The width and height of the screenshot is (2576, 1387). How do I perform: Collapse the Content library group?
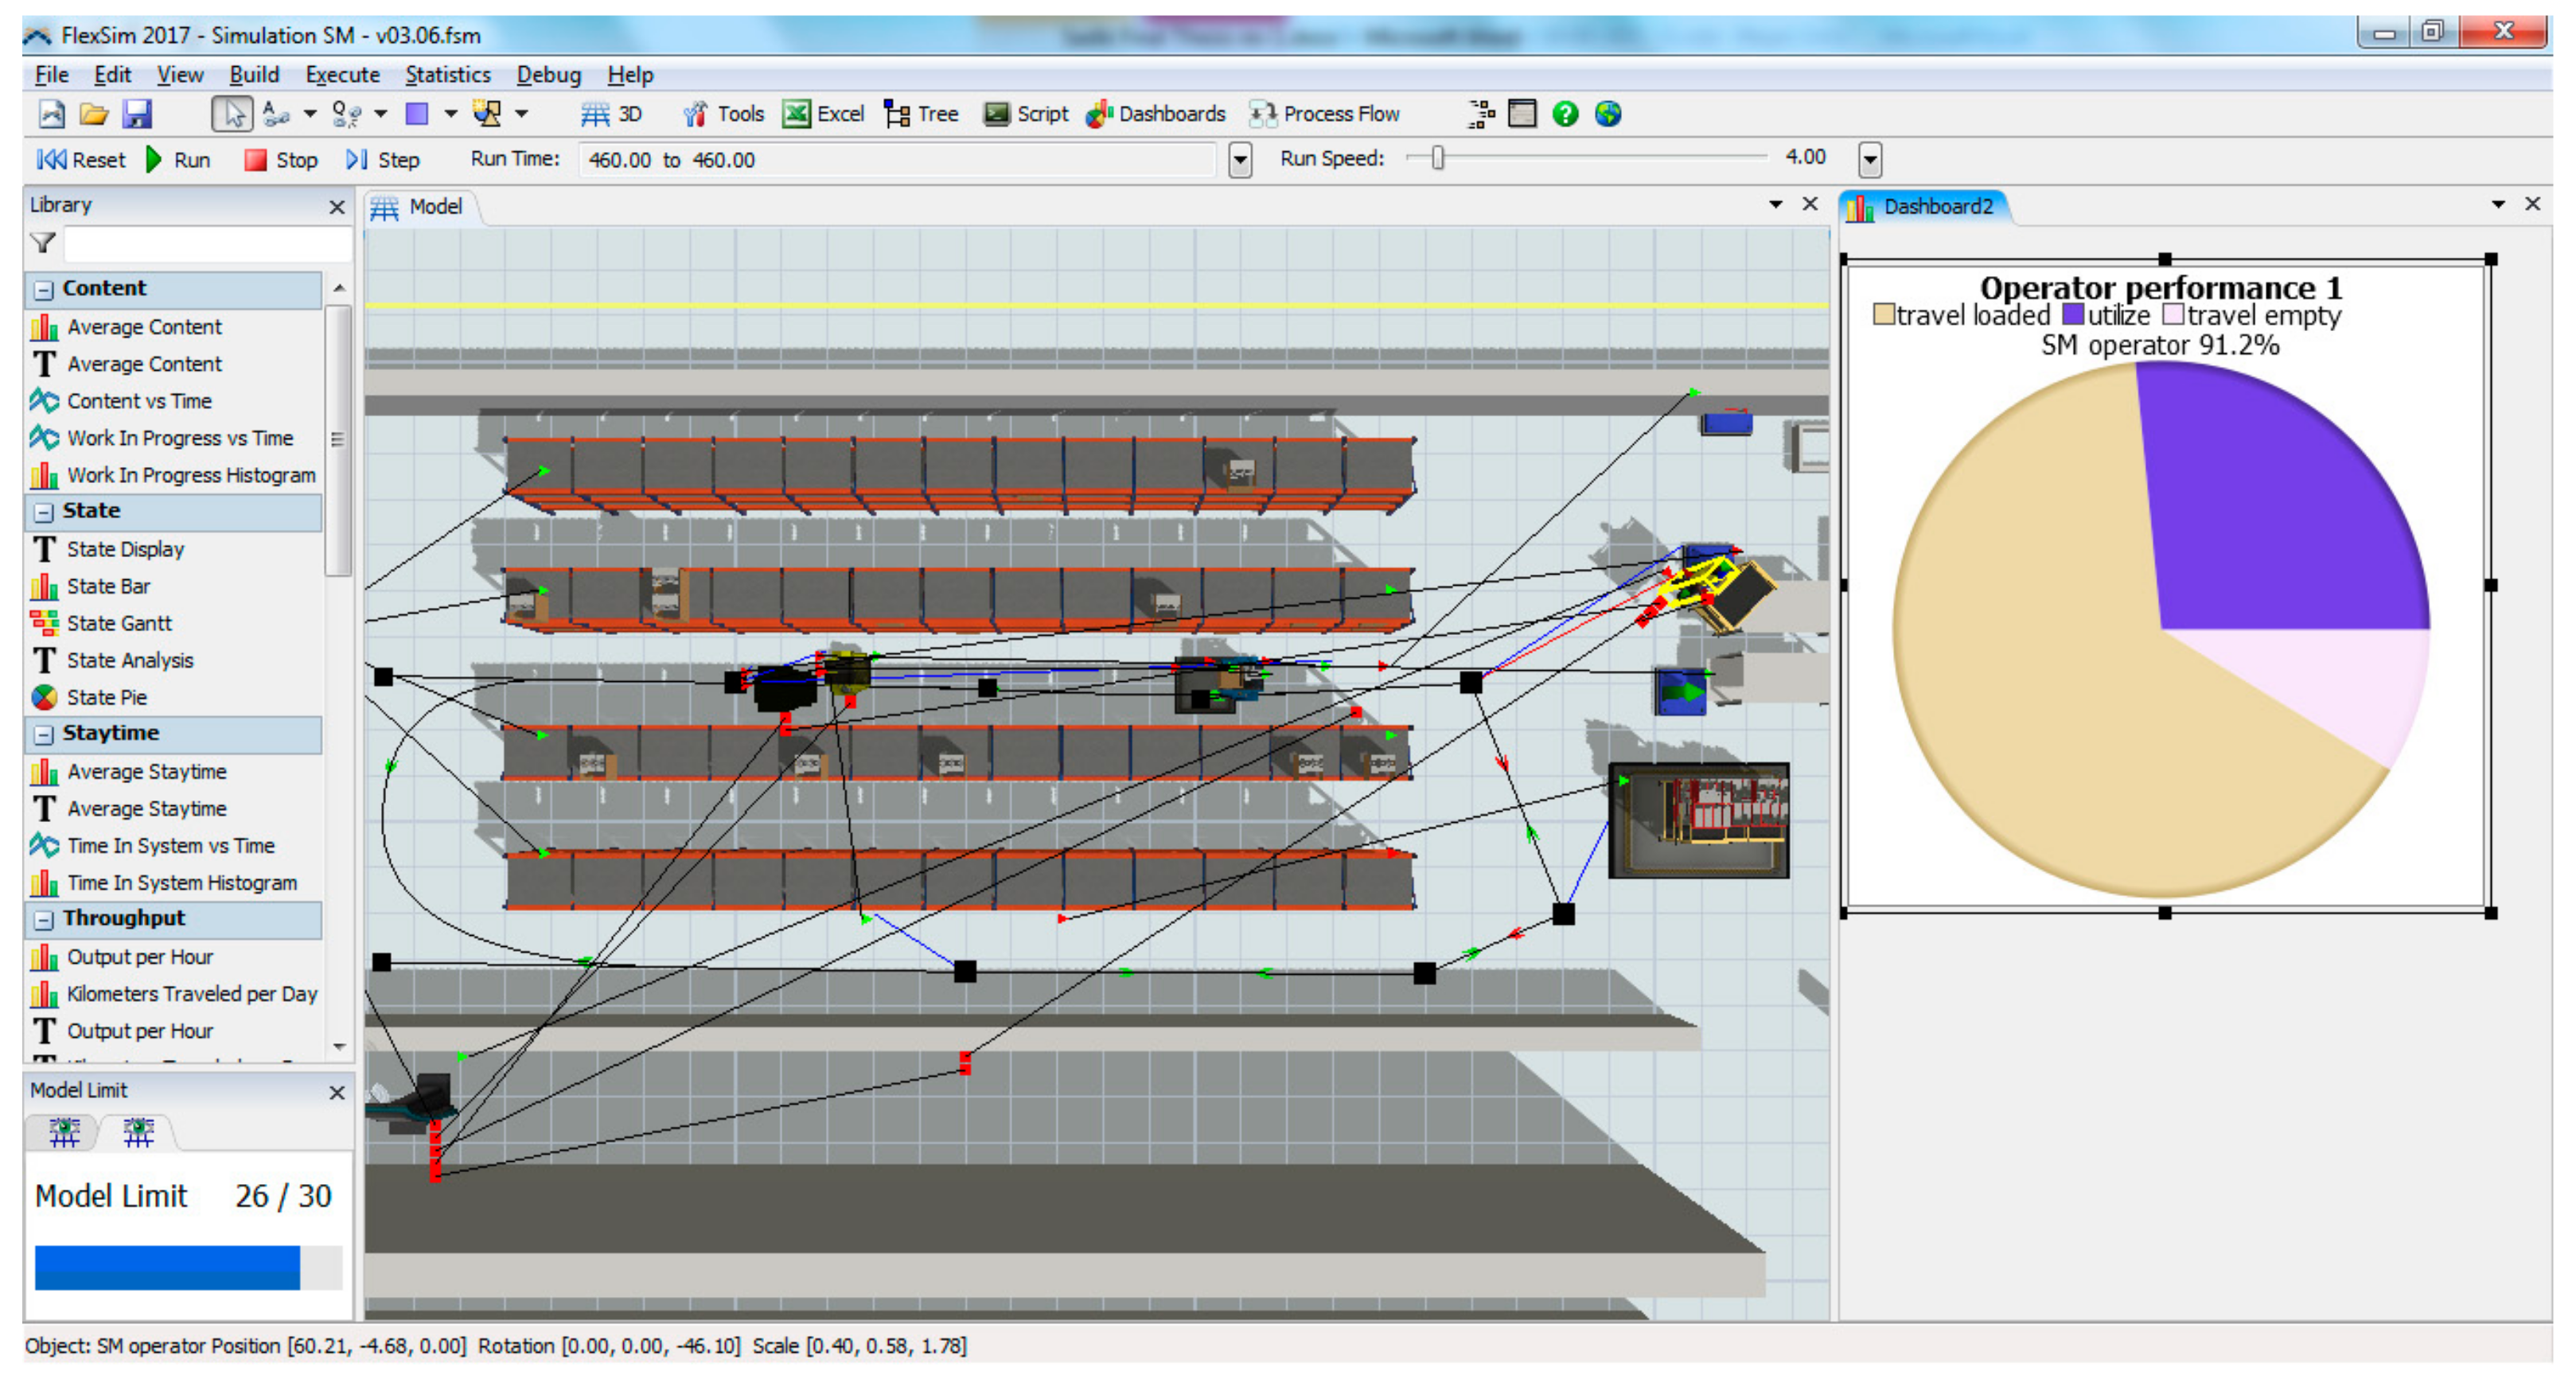(44, 289)
